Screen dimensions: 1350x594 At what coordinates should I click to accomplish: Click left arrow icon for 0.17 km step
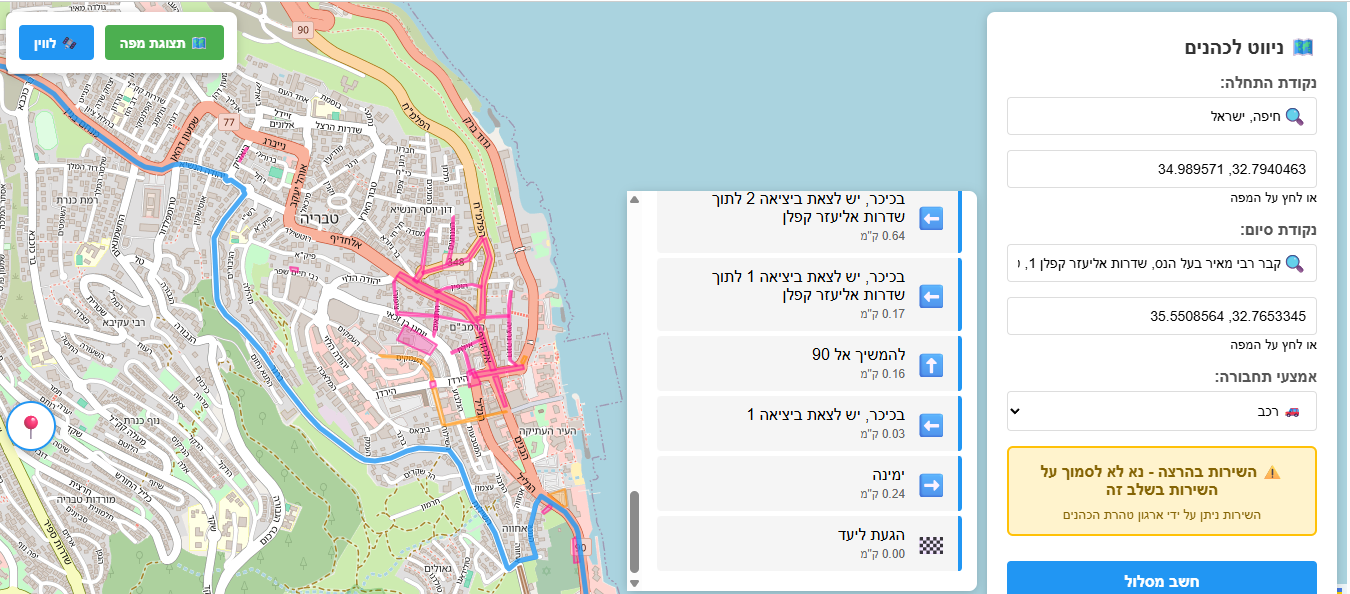coord(931,296)
